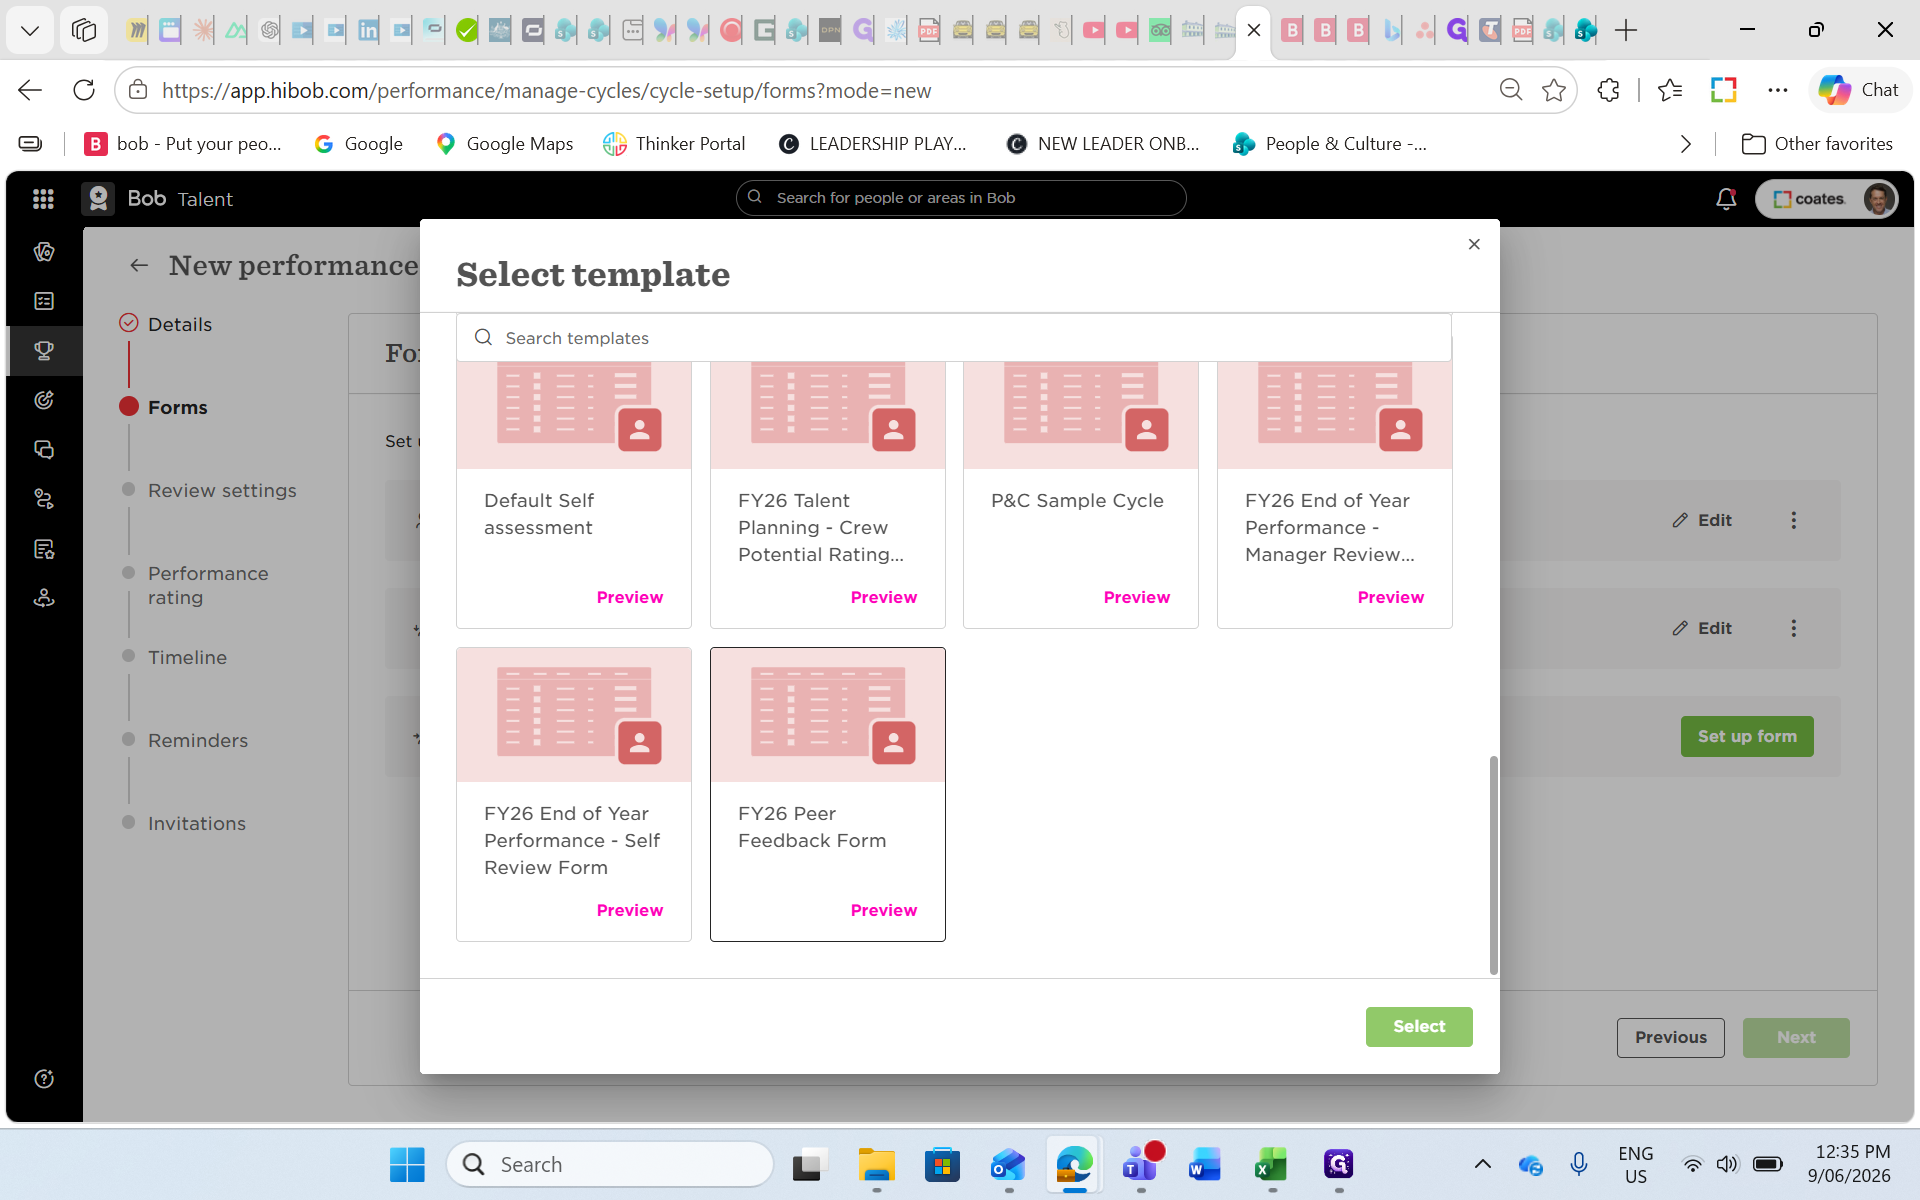Viewport: 1920px width, 1200px height.
Task: Pick the FY26 Peer Feedback Form card
Action: (828, 794)
